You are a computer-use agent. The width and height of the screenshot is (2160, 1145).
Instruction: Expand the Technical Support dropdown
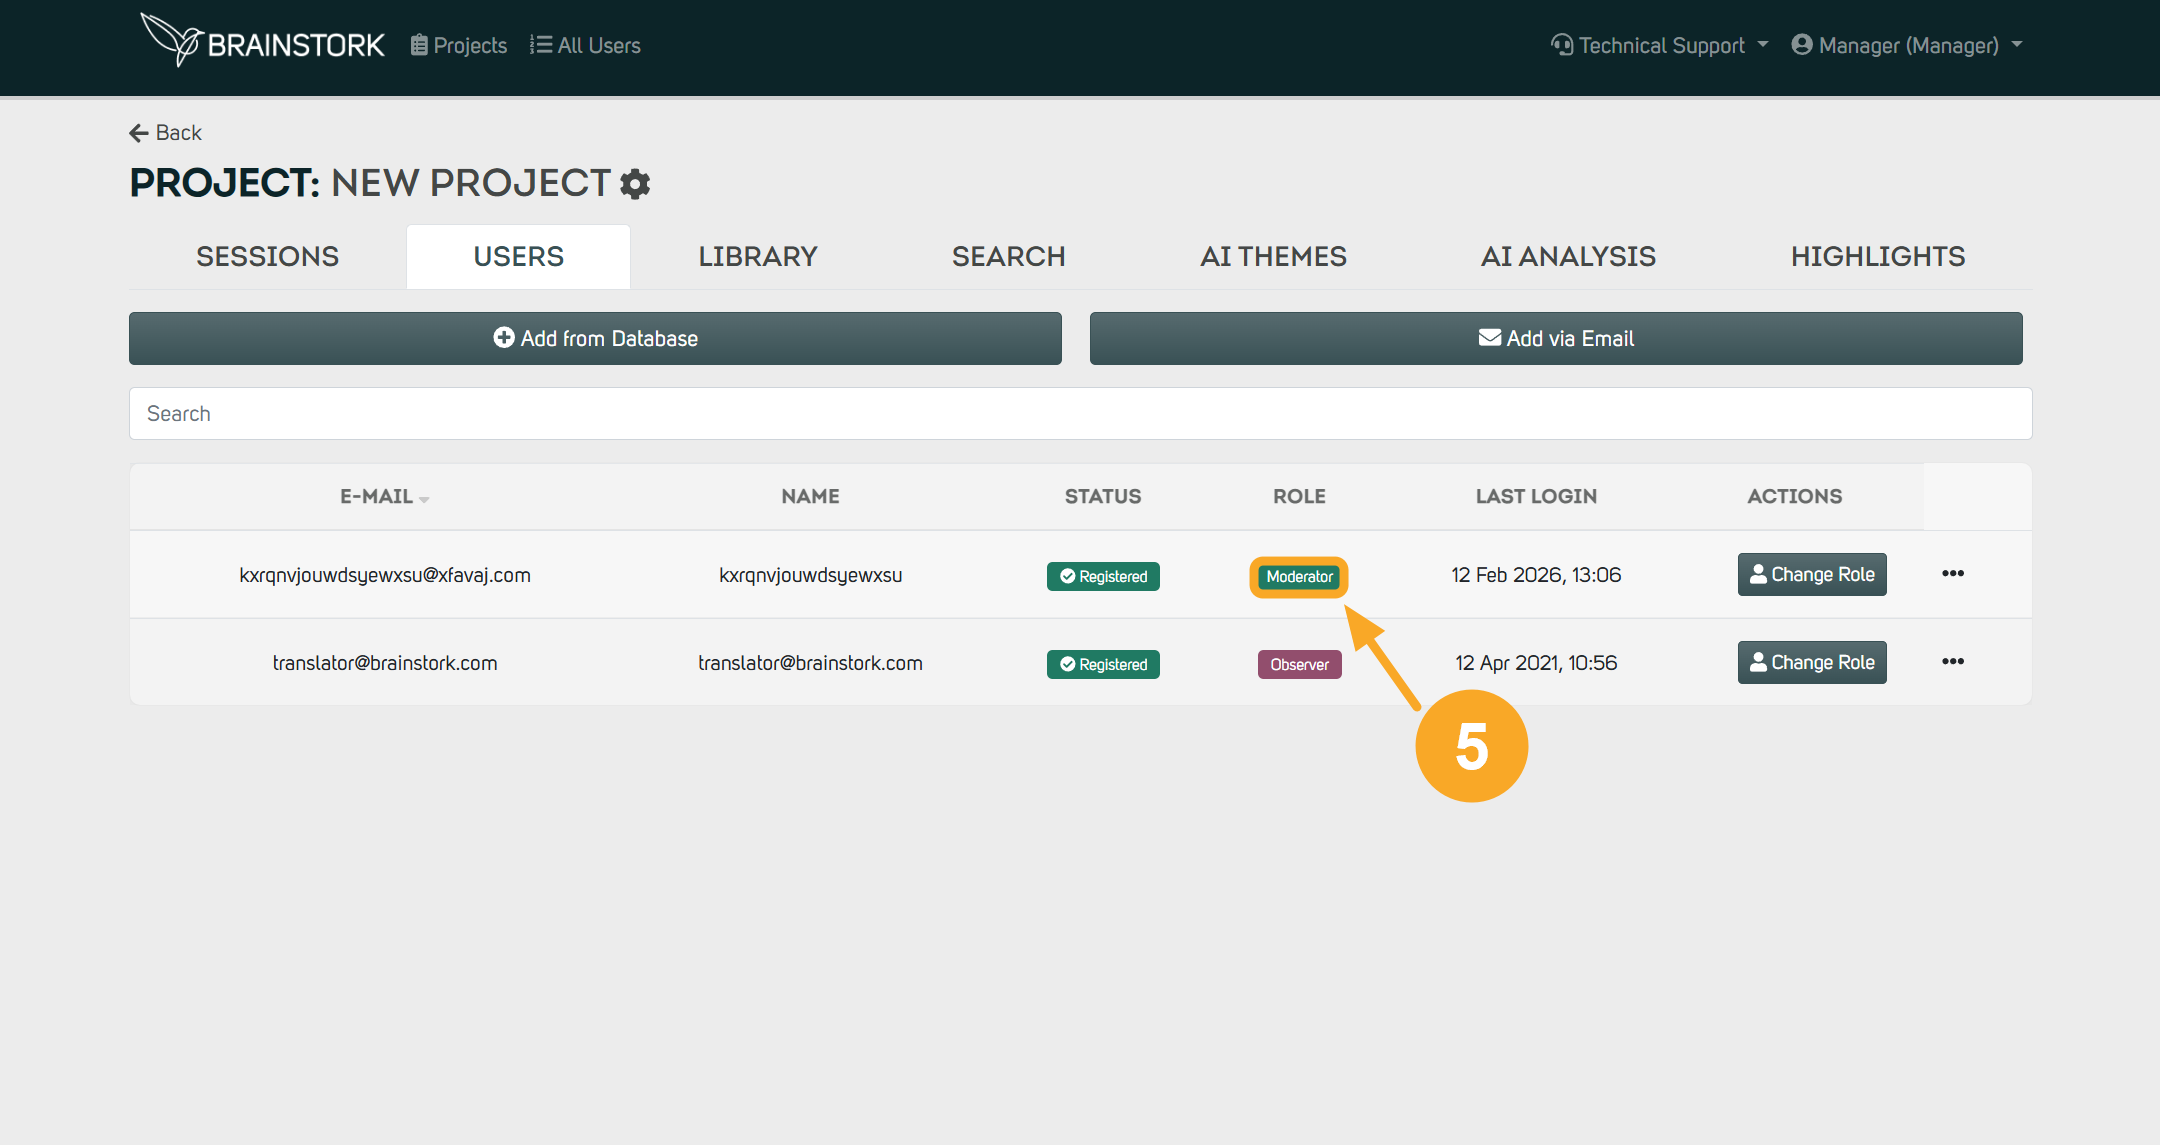1660,45
